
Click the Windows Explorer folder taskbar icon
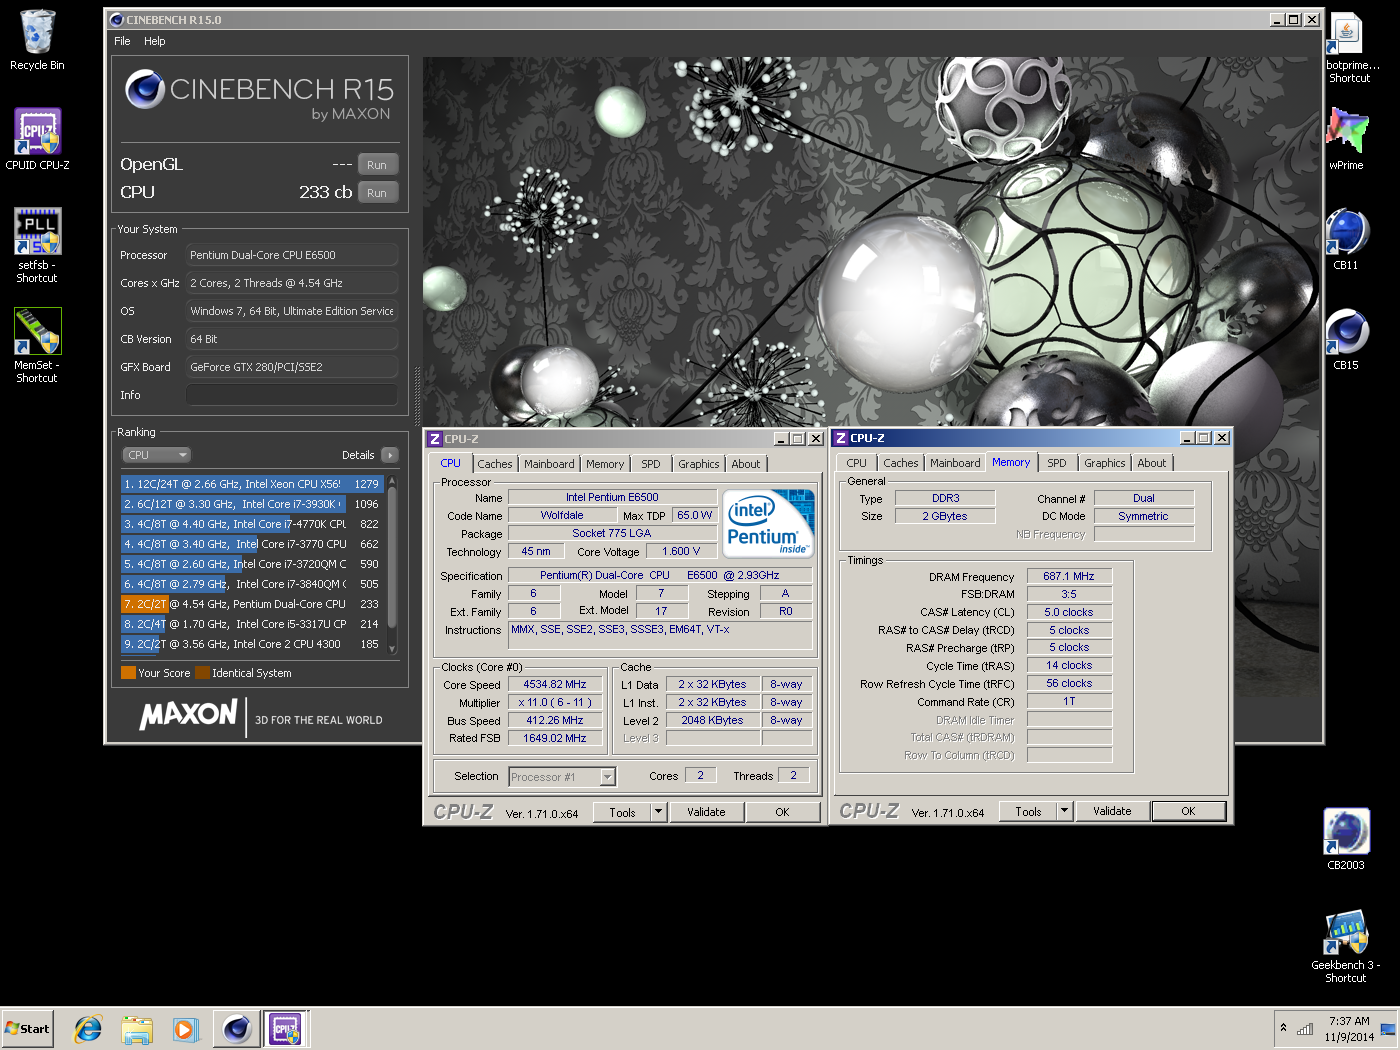(x=137, y=1028)
